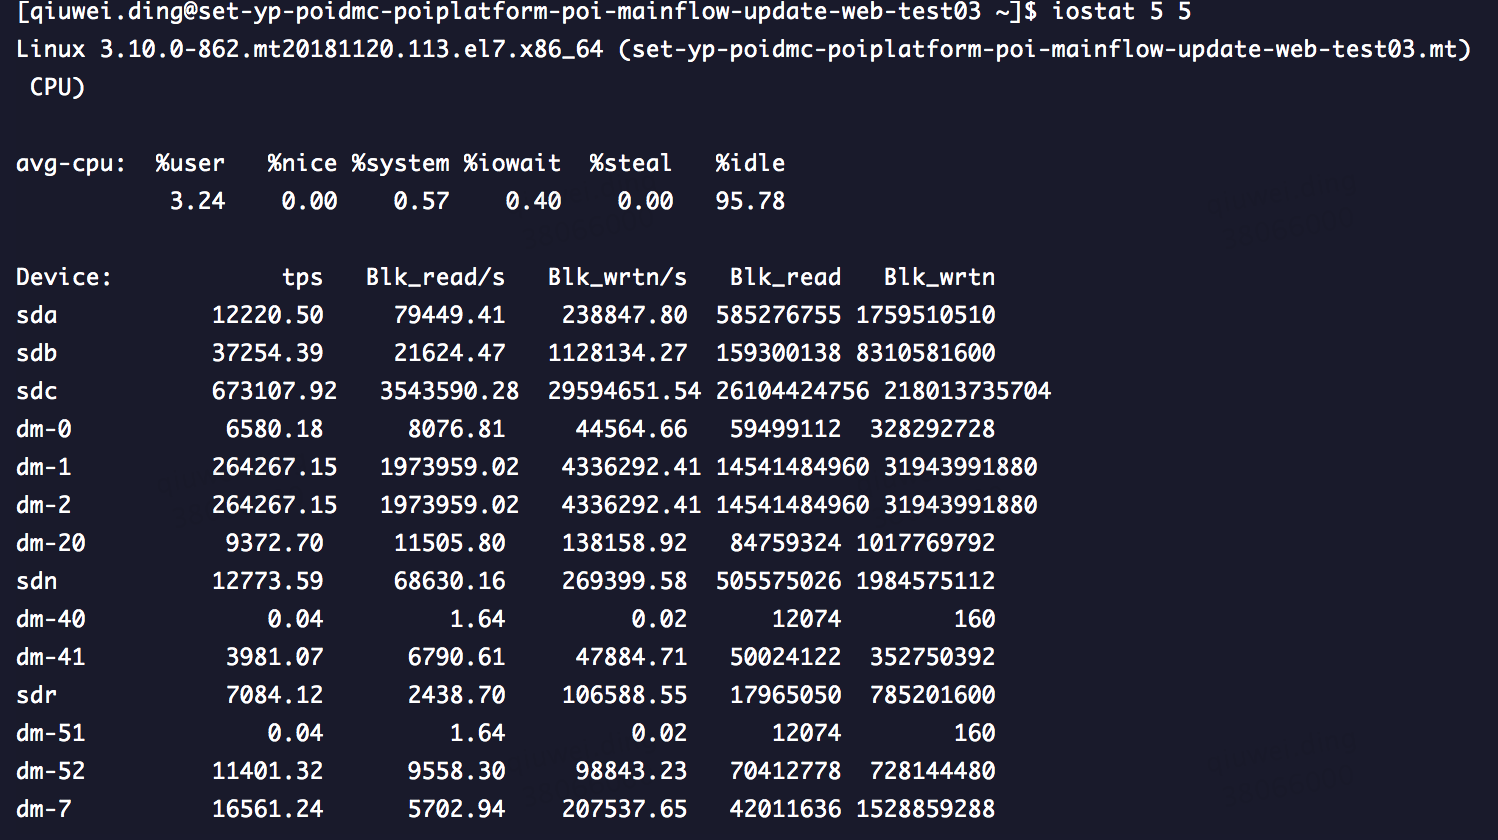Click the dm-7 Blk_wrtn value 1528859288

point(926,809)
